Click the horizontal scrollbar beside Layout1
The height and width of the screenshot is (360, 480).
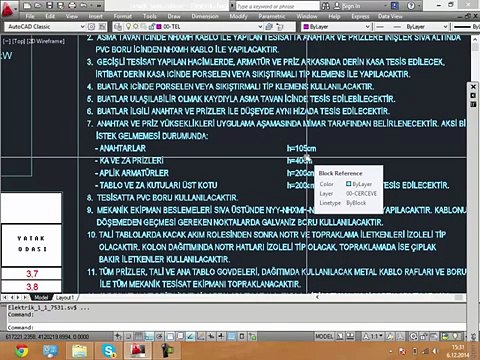[390, 297]
